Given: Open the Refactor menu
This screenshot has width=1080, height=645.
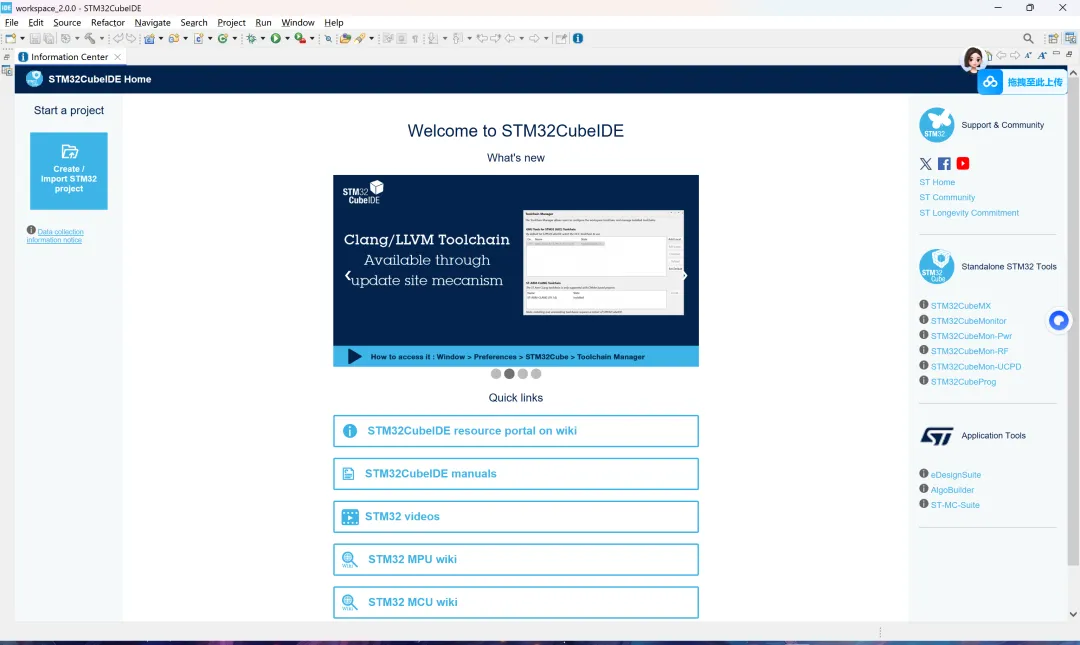Looking at the screenshot, I should point(107,23).
